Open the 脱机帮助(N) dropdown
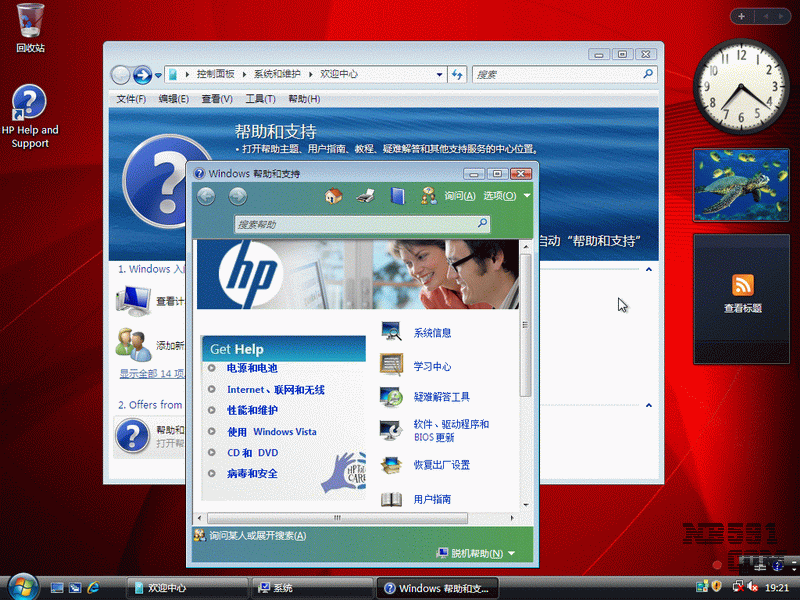This screenshot has height=600, width=800. [476, 553]
